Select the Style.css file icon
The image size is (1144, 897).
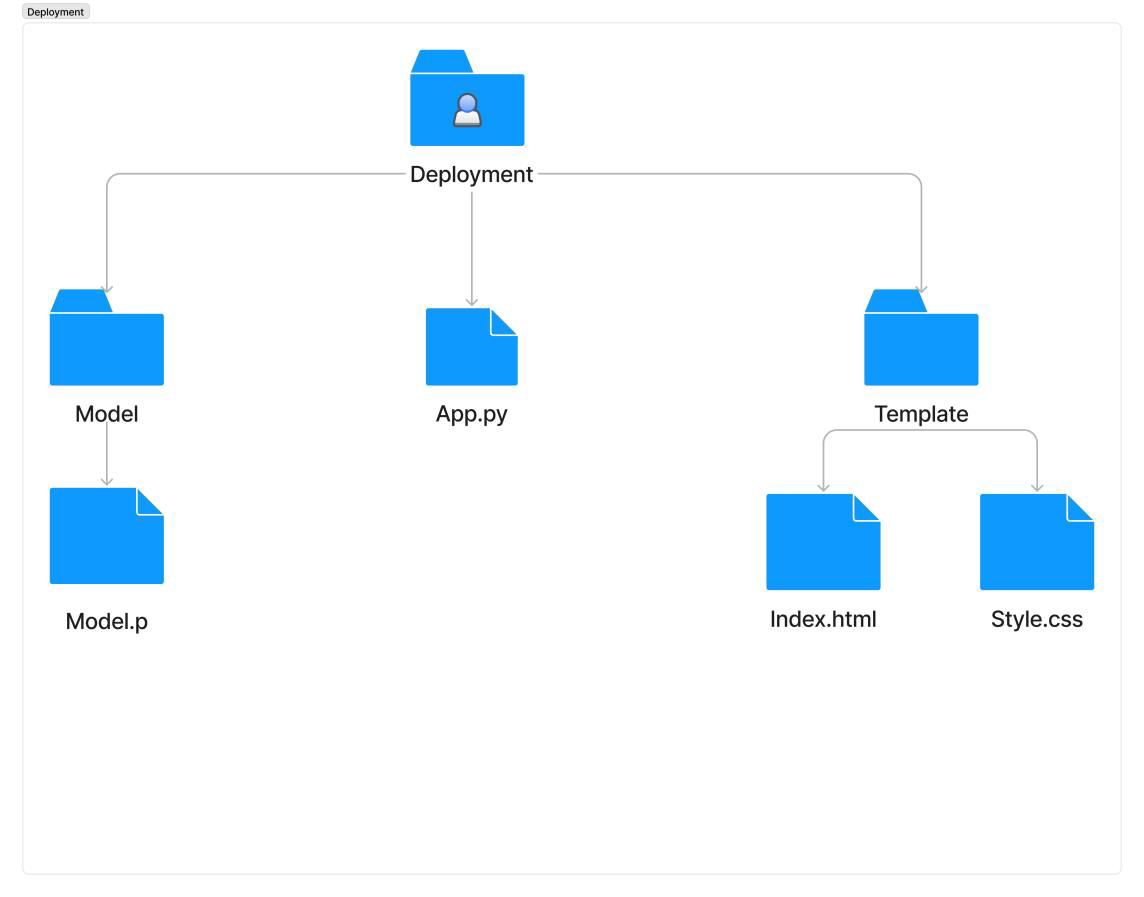point(1037,542)
